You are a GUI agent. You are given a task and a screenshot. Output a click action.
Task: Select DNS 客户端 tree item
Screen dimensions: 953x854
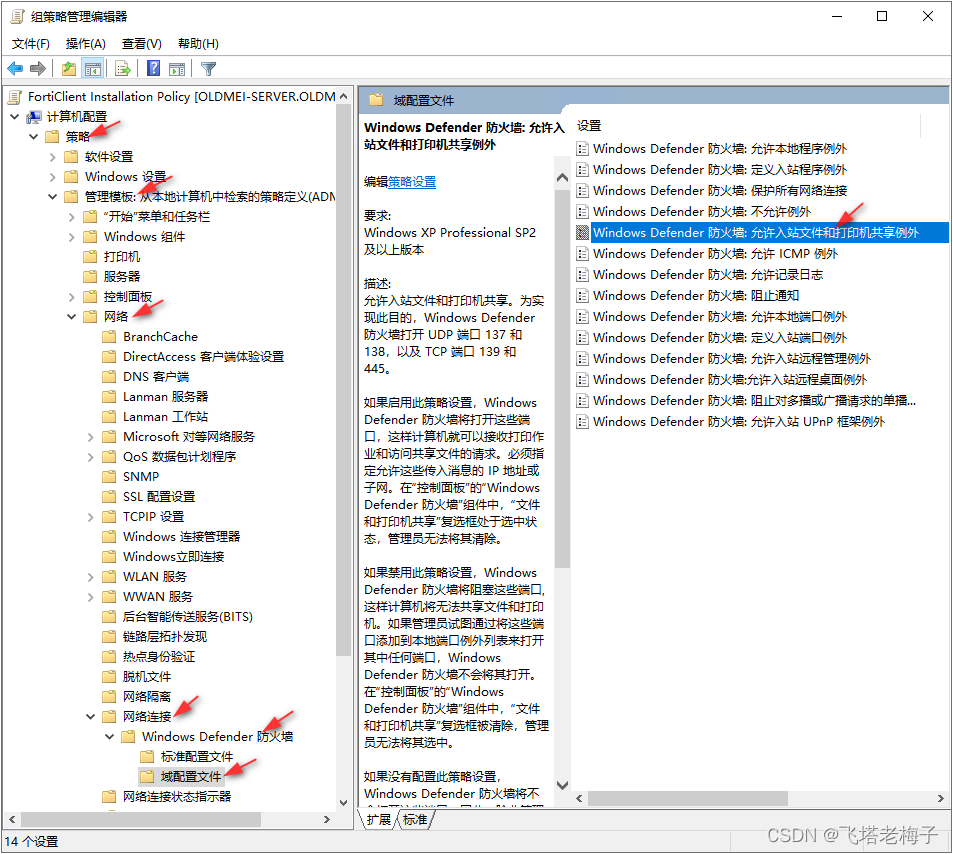pyautogui.click(x=156, y=377)
